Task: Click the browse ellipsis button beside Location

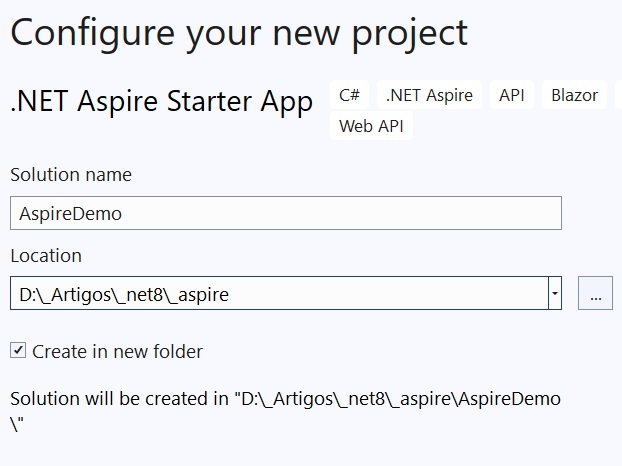Action: click(595, 293)
